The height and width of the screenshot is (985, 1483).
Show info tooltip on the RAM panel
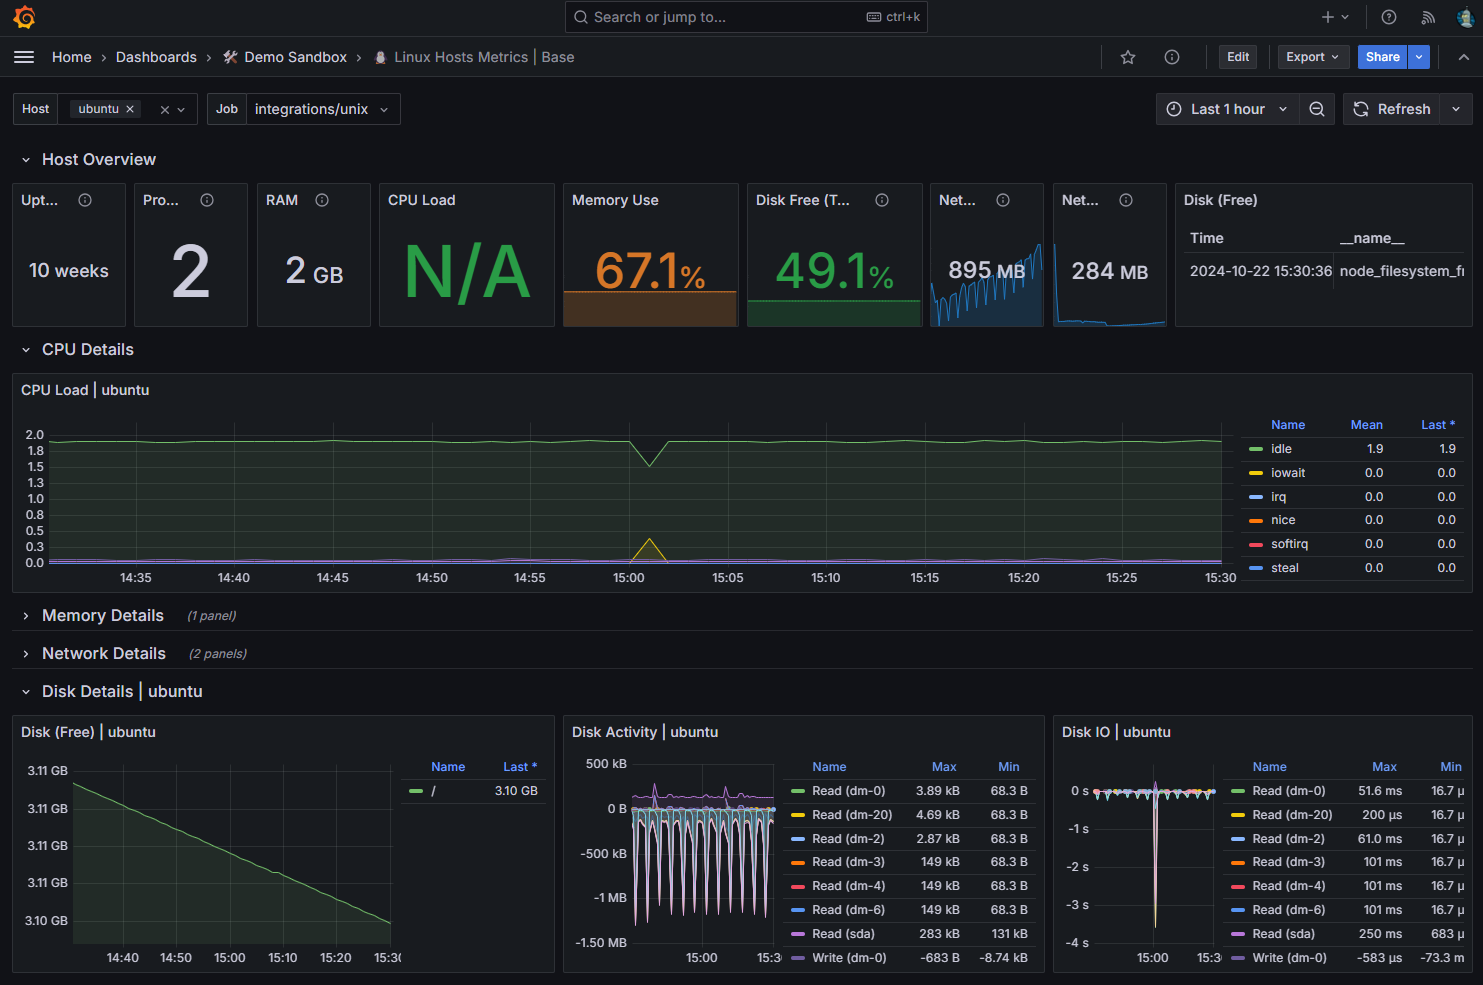coord(322,200)
